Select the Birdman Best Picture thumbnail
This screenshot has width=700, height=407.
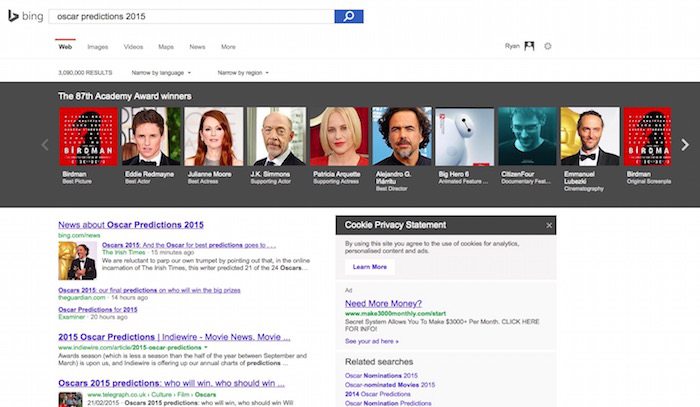click(88, 136)
